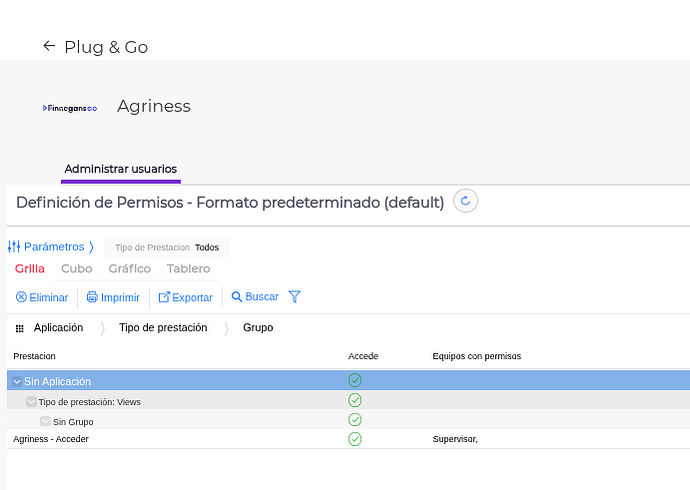Select the Administrar usuarios tab
Image resolution: width=690 pixels, height=490 pixels.
click(121, 169)
